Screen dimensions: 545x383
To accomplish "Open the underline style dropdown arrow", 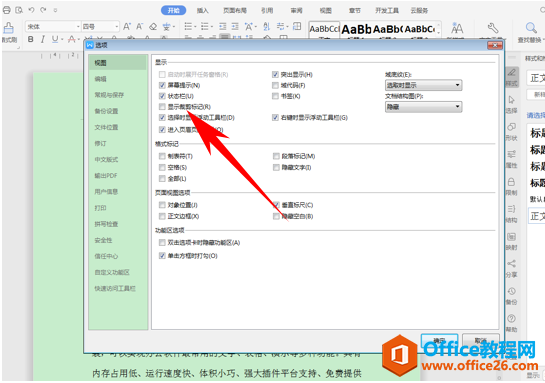I will click(x=62, y=40).
